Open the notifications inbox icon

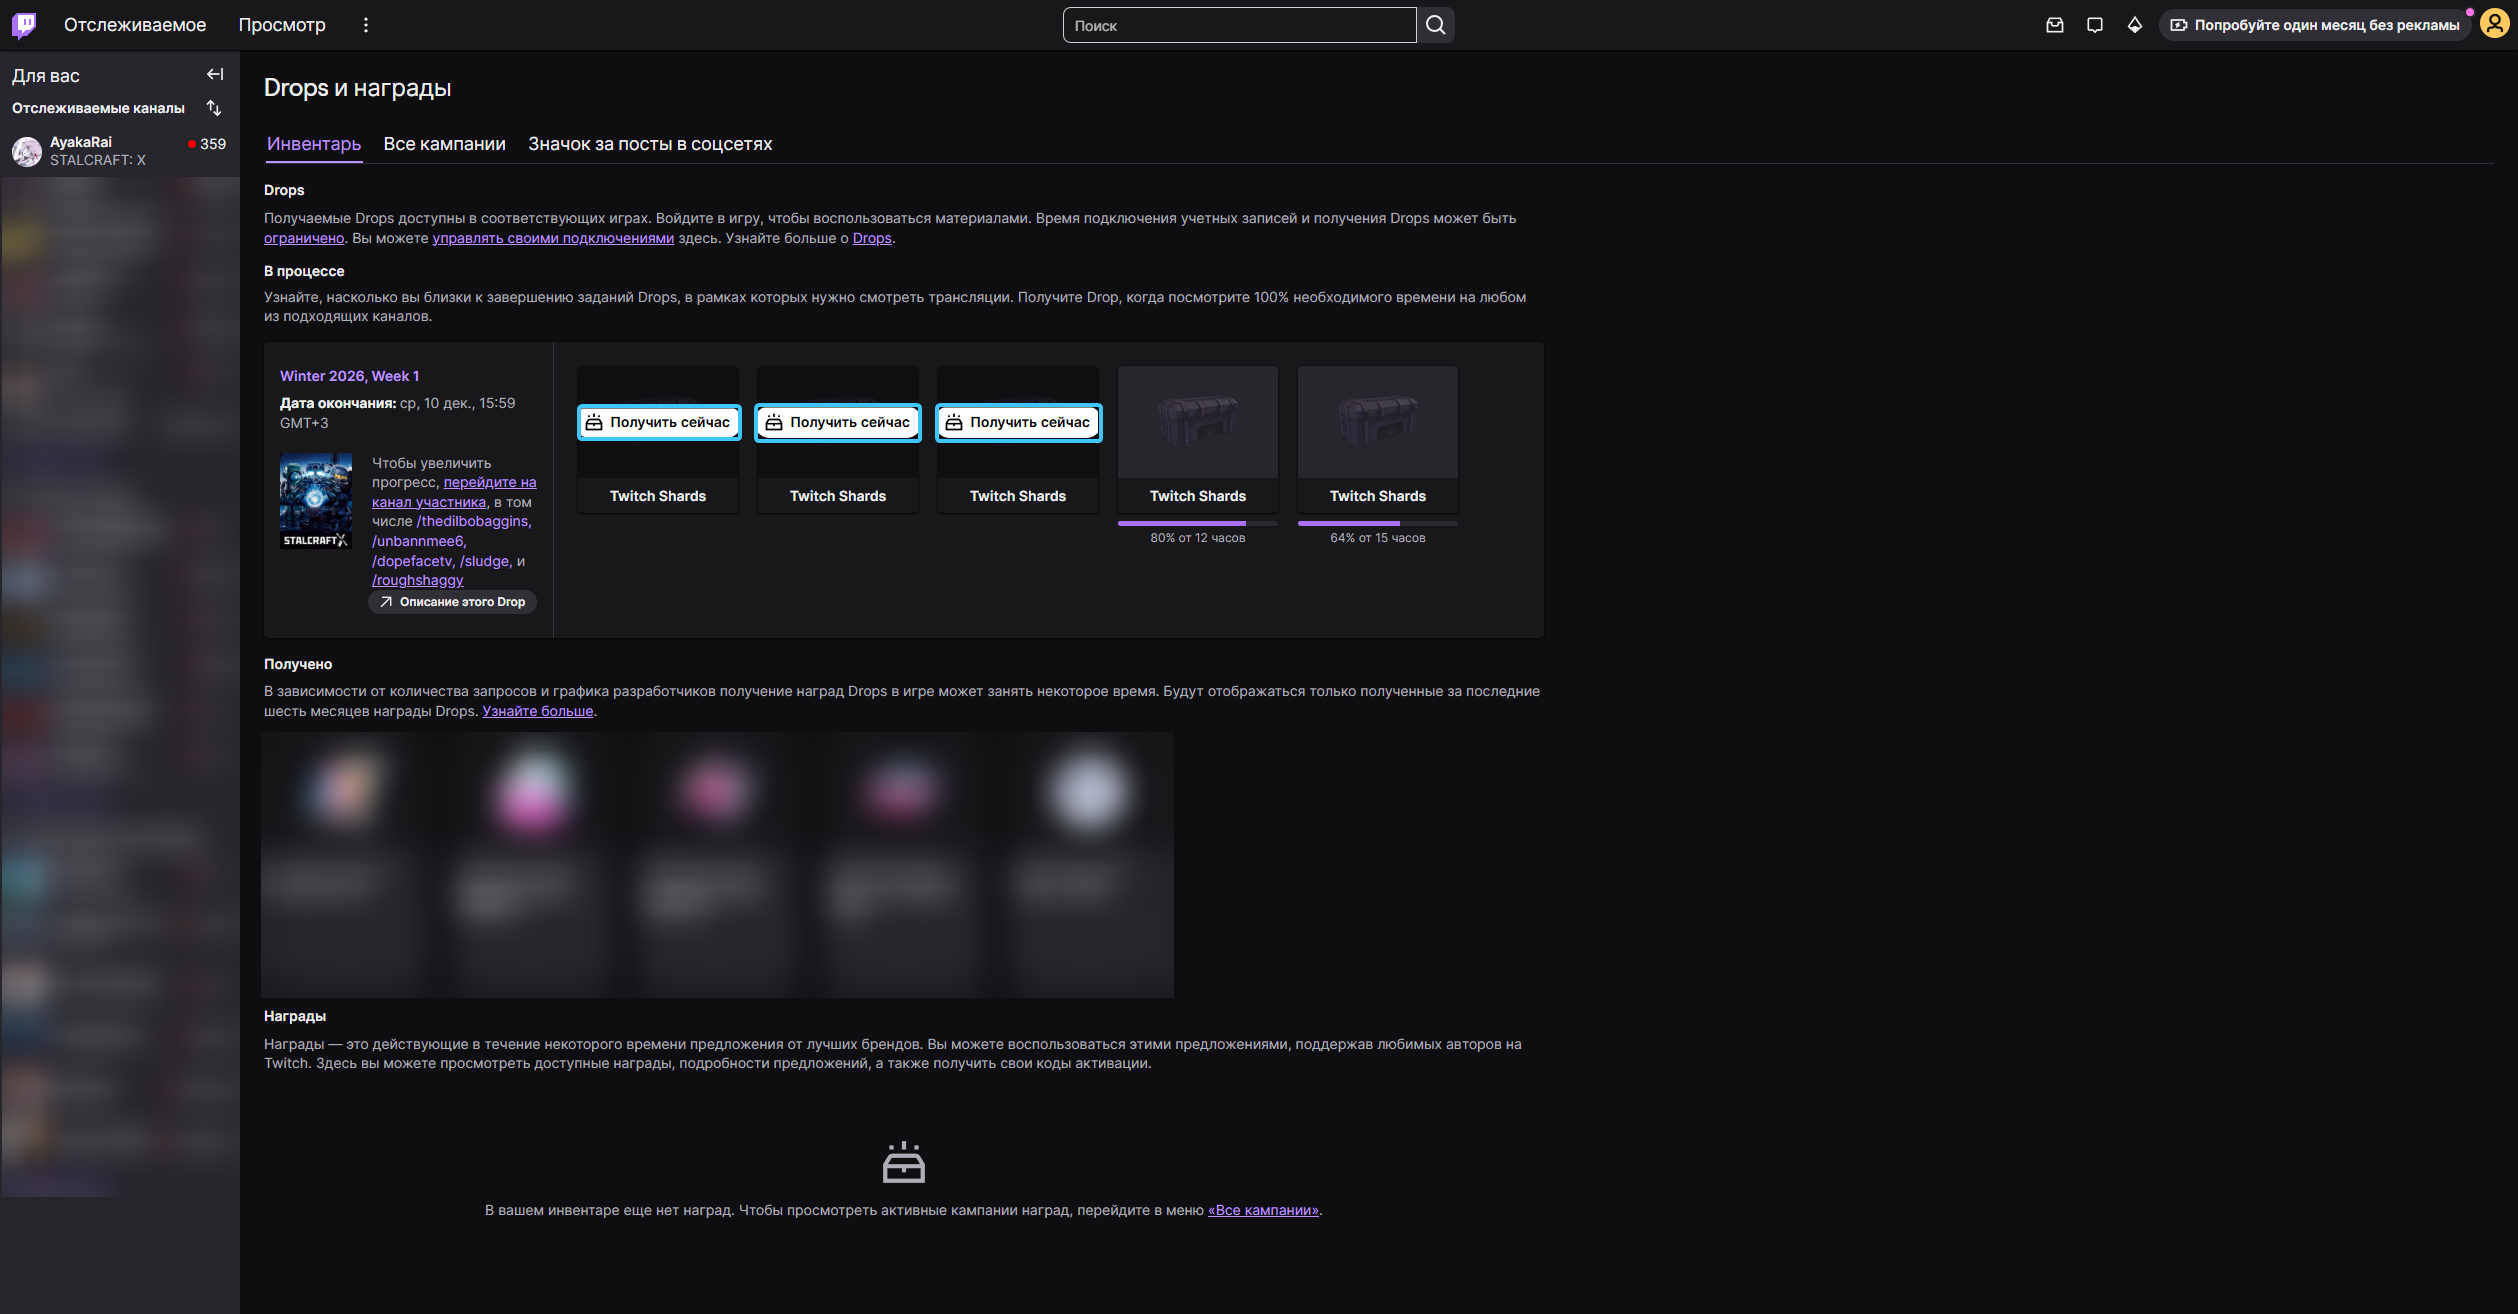coord(2055,25)
